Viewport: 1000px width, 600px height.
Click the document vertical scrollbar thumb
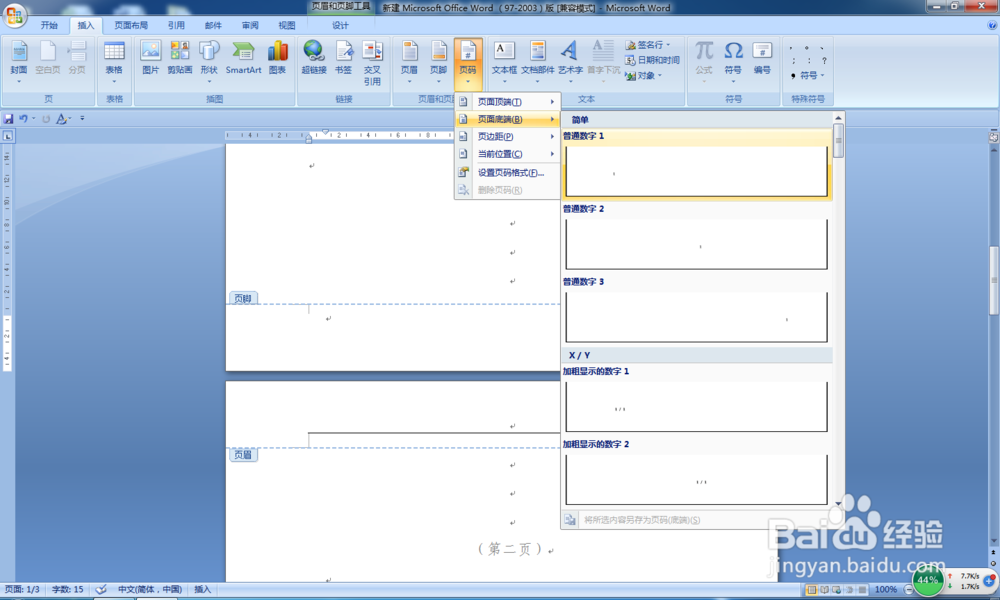click(x=994, y=280)
